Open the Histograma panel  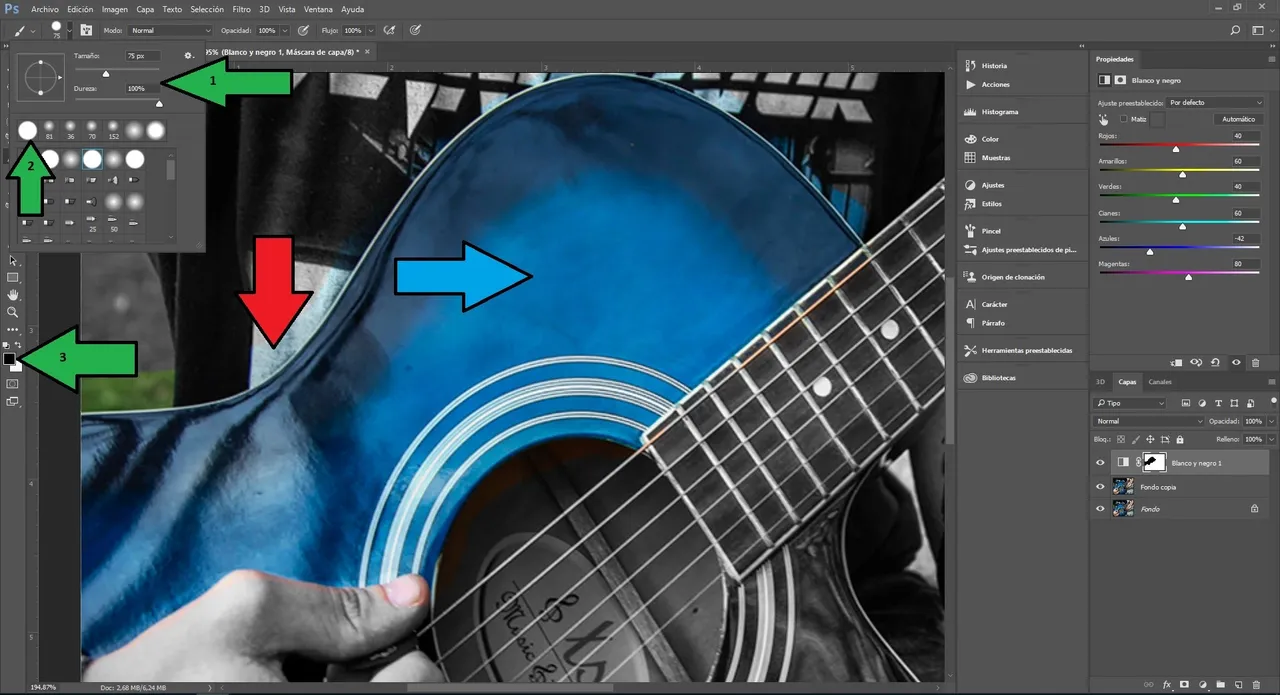coord(992,112)
